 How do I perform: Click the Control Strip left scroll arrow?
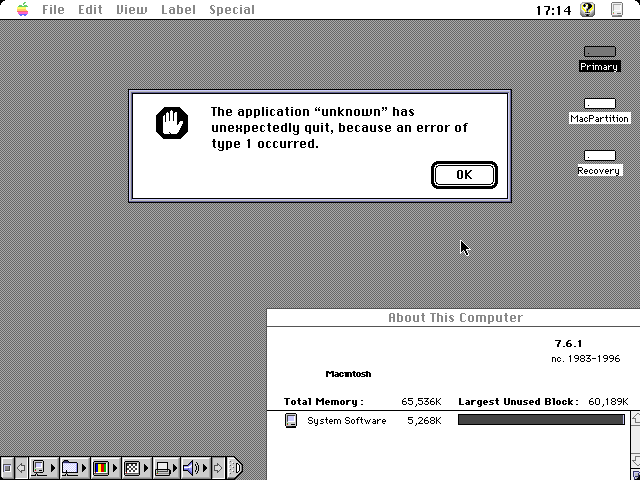click(21, 468)
